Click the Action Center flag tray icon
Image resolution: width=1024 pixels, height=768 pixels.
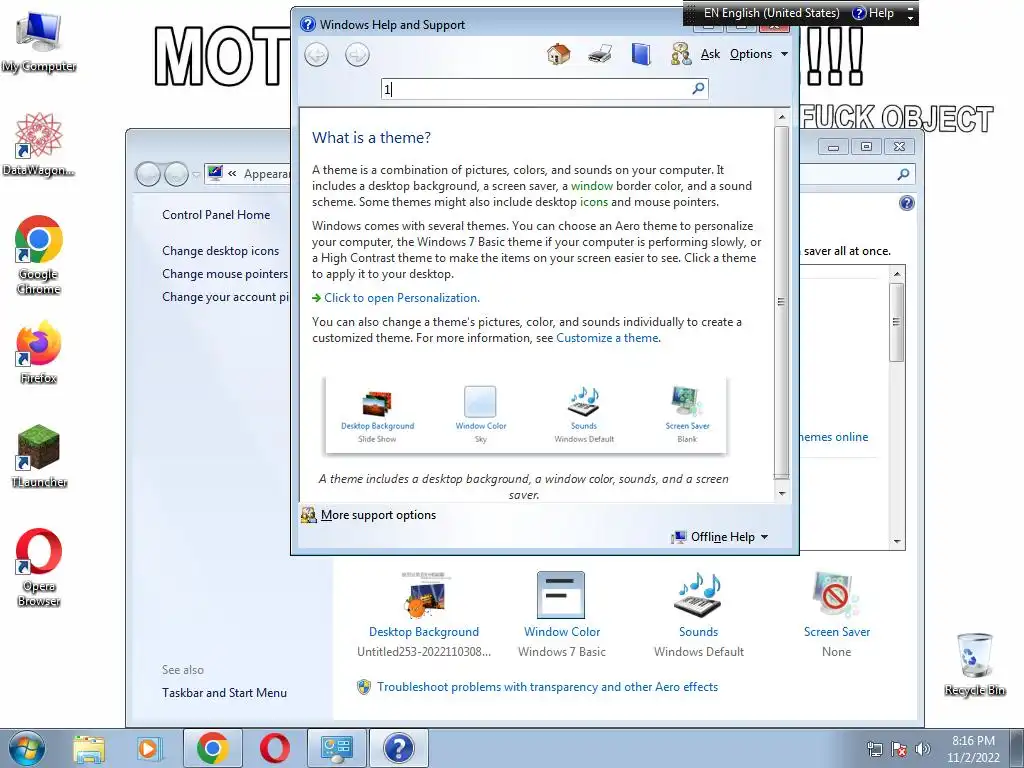(899, 749)
